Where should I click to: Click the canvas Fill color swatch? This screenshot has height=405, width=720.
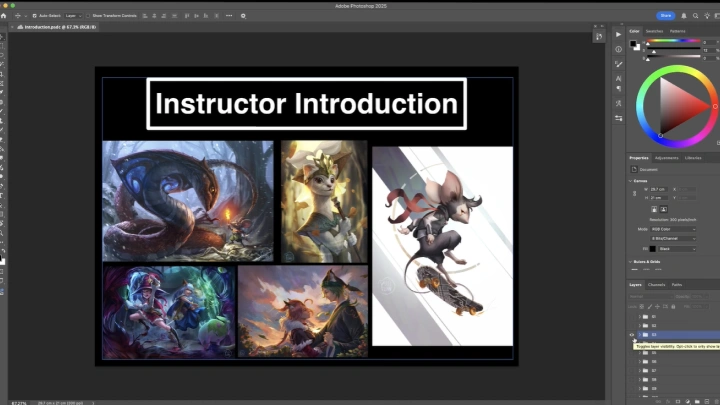coord(652,249)
